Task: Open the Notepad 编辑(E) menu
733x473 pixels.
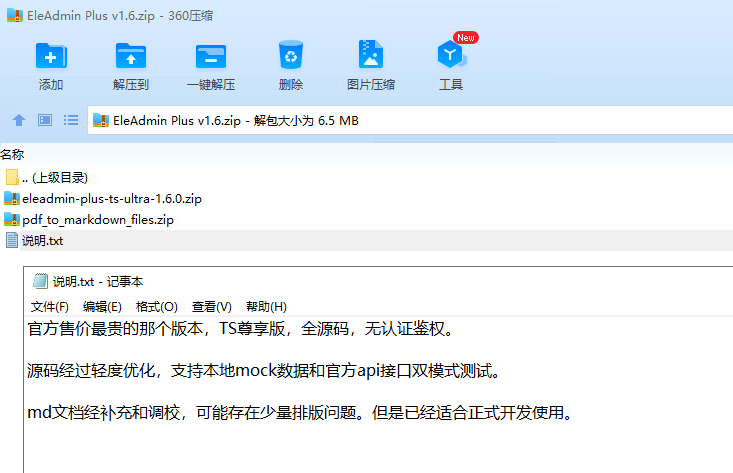Action: [102, 307]
